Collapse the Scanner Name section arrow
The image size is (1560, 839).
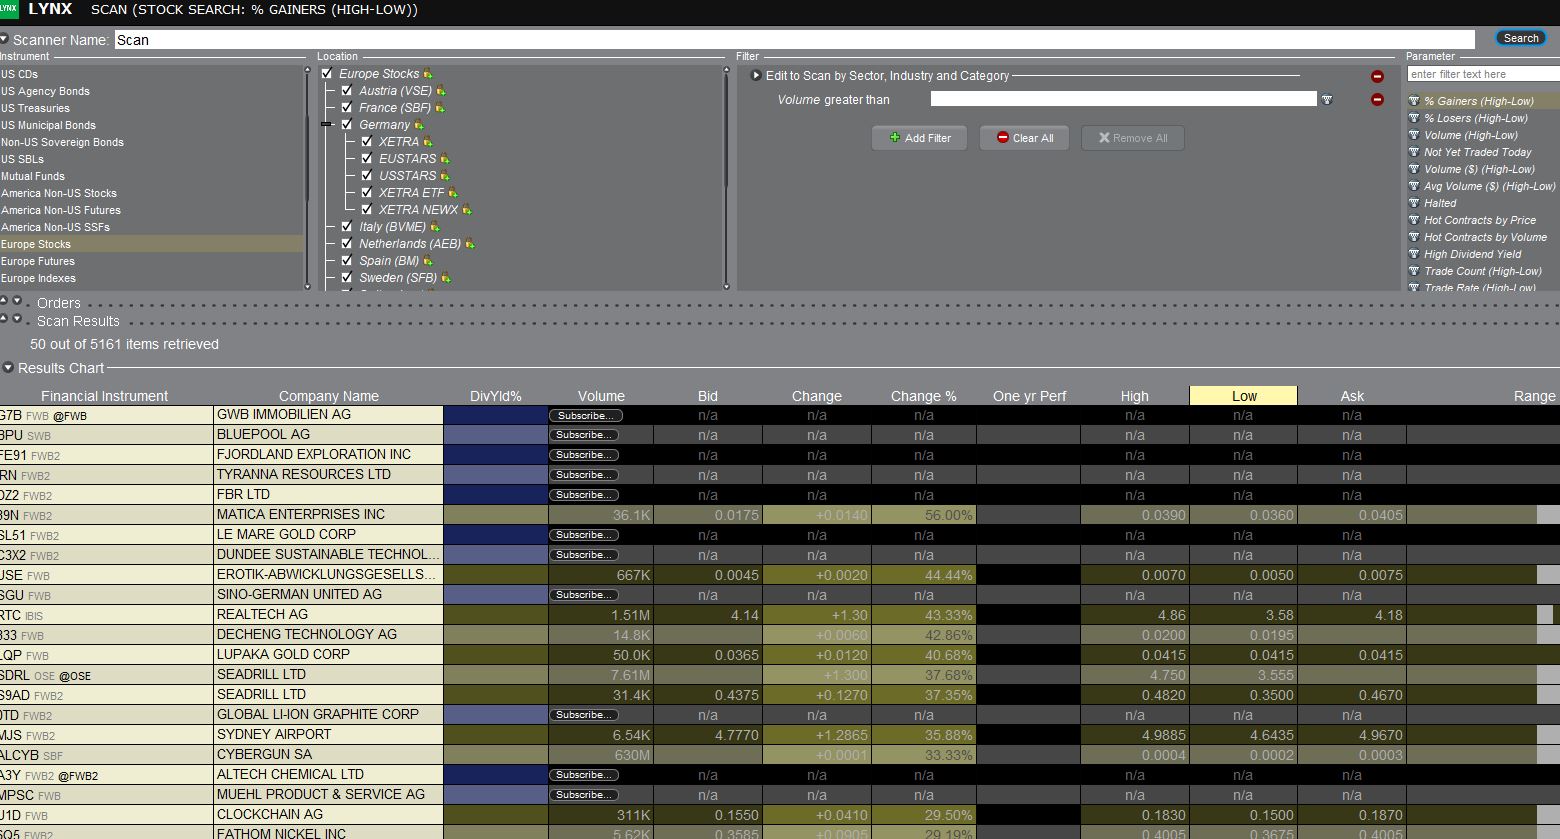tap(4, 40)
